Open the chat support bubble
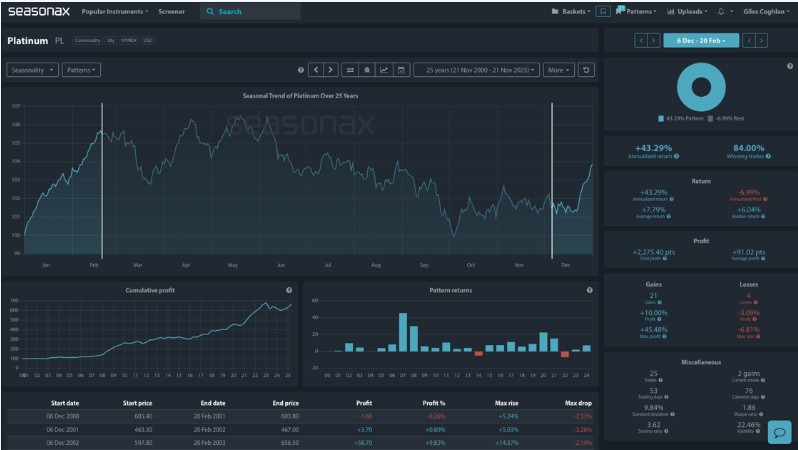Viewport: 798px width, 450px height. [x=779, y=432]
